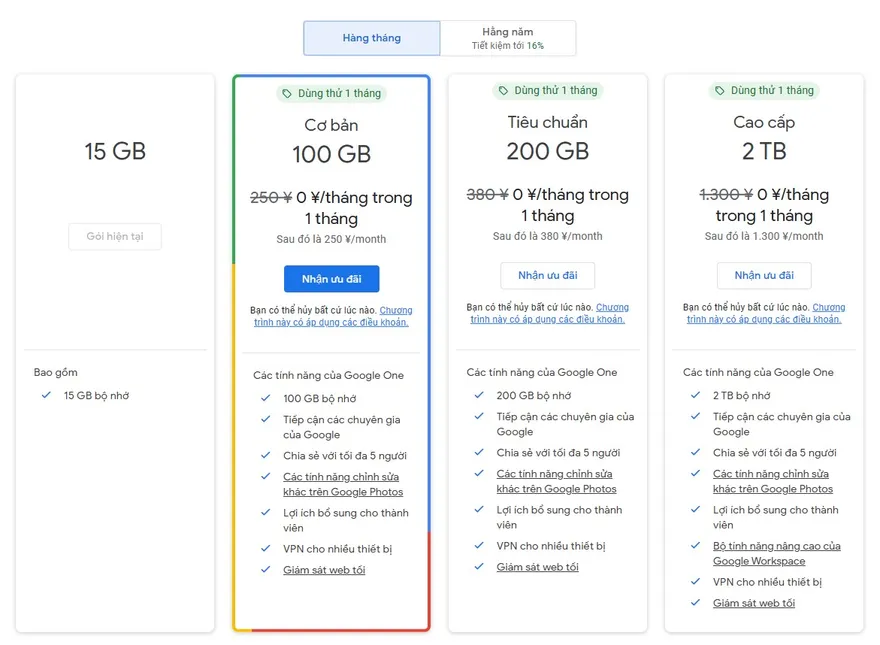Click Nhận ưu đãi on the 2 TB plan
The image size is (880, 645).
click(764, 276)
